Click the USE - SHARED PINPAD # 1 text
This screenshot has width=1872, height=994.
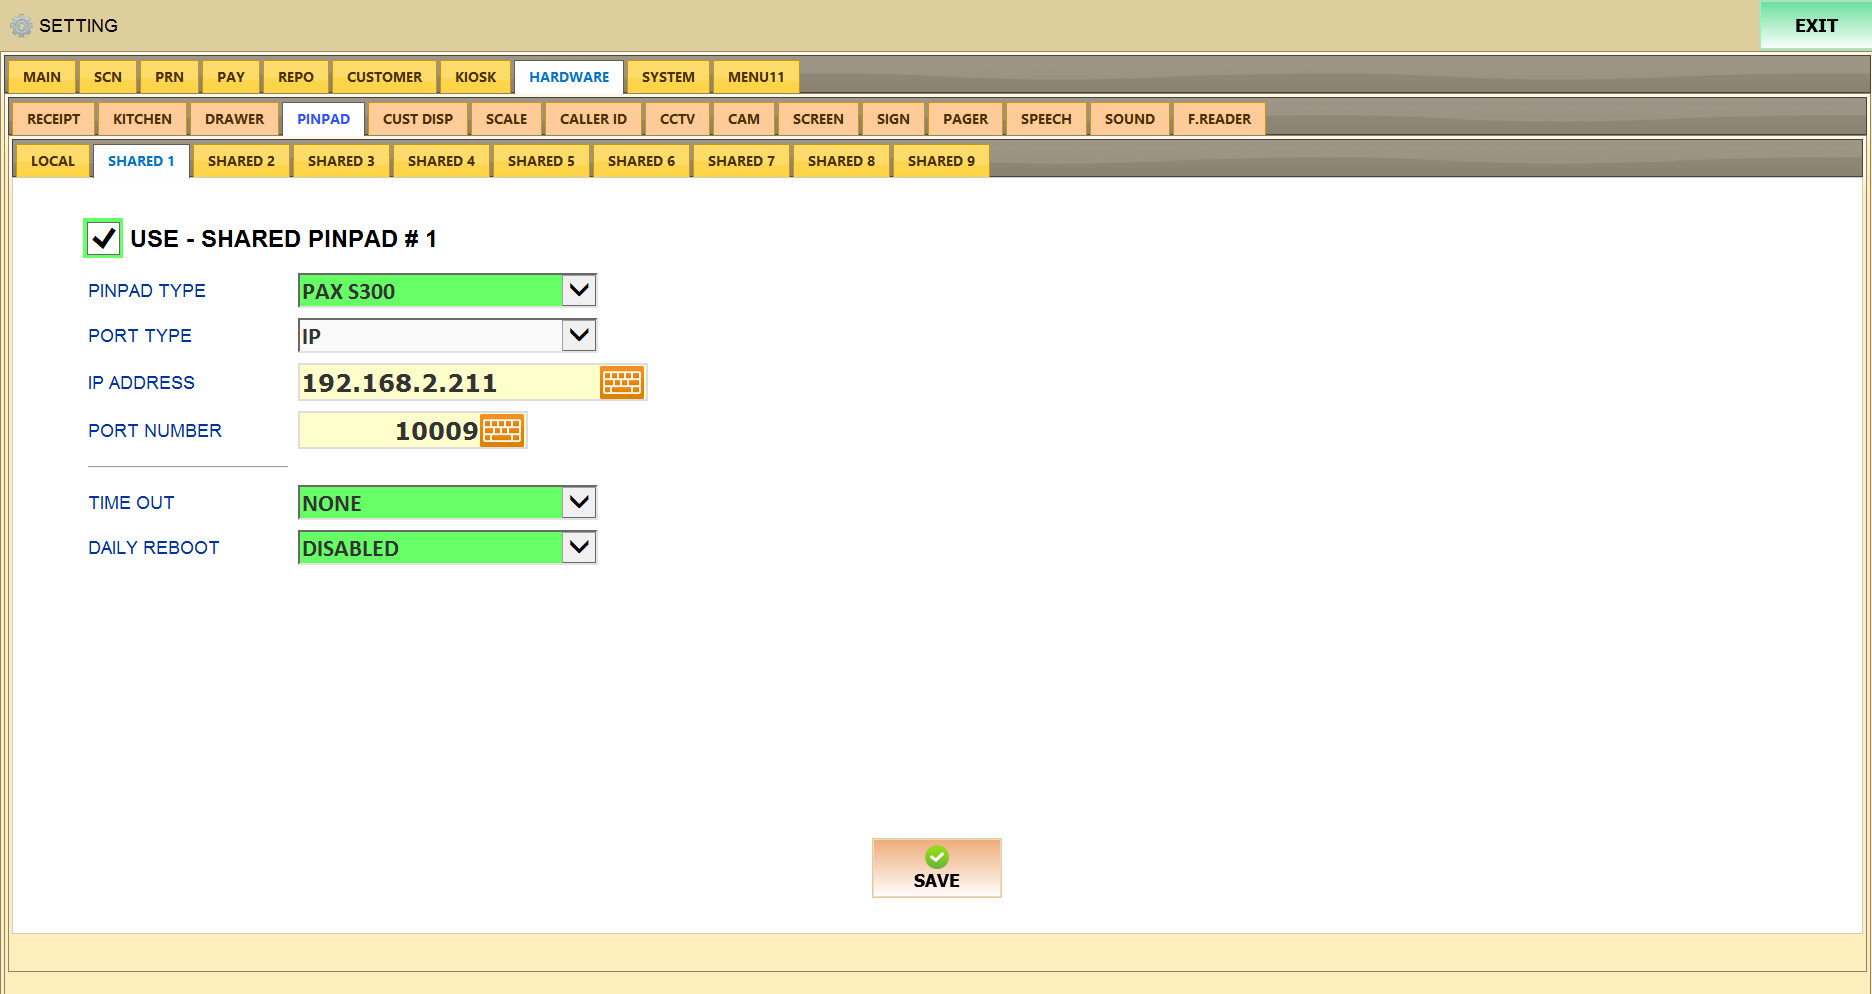pos(283,239)
